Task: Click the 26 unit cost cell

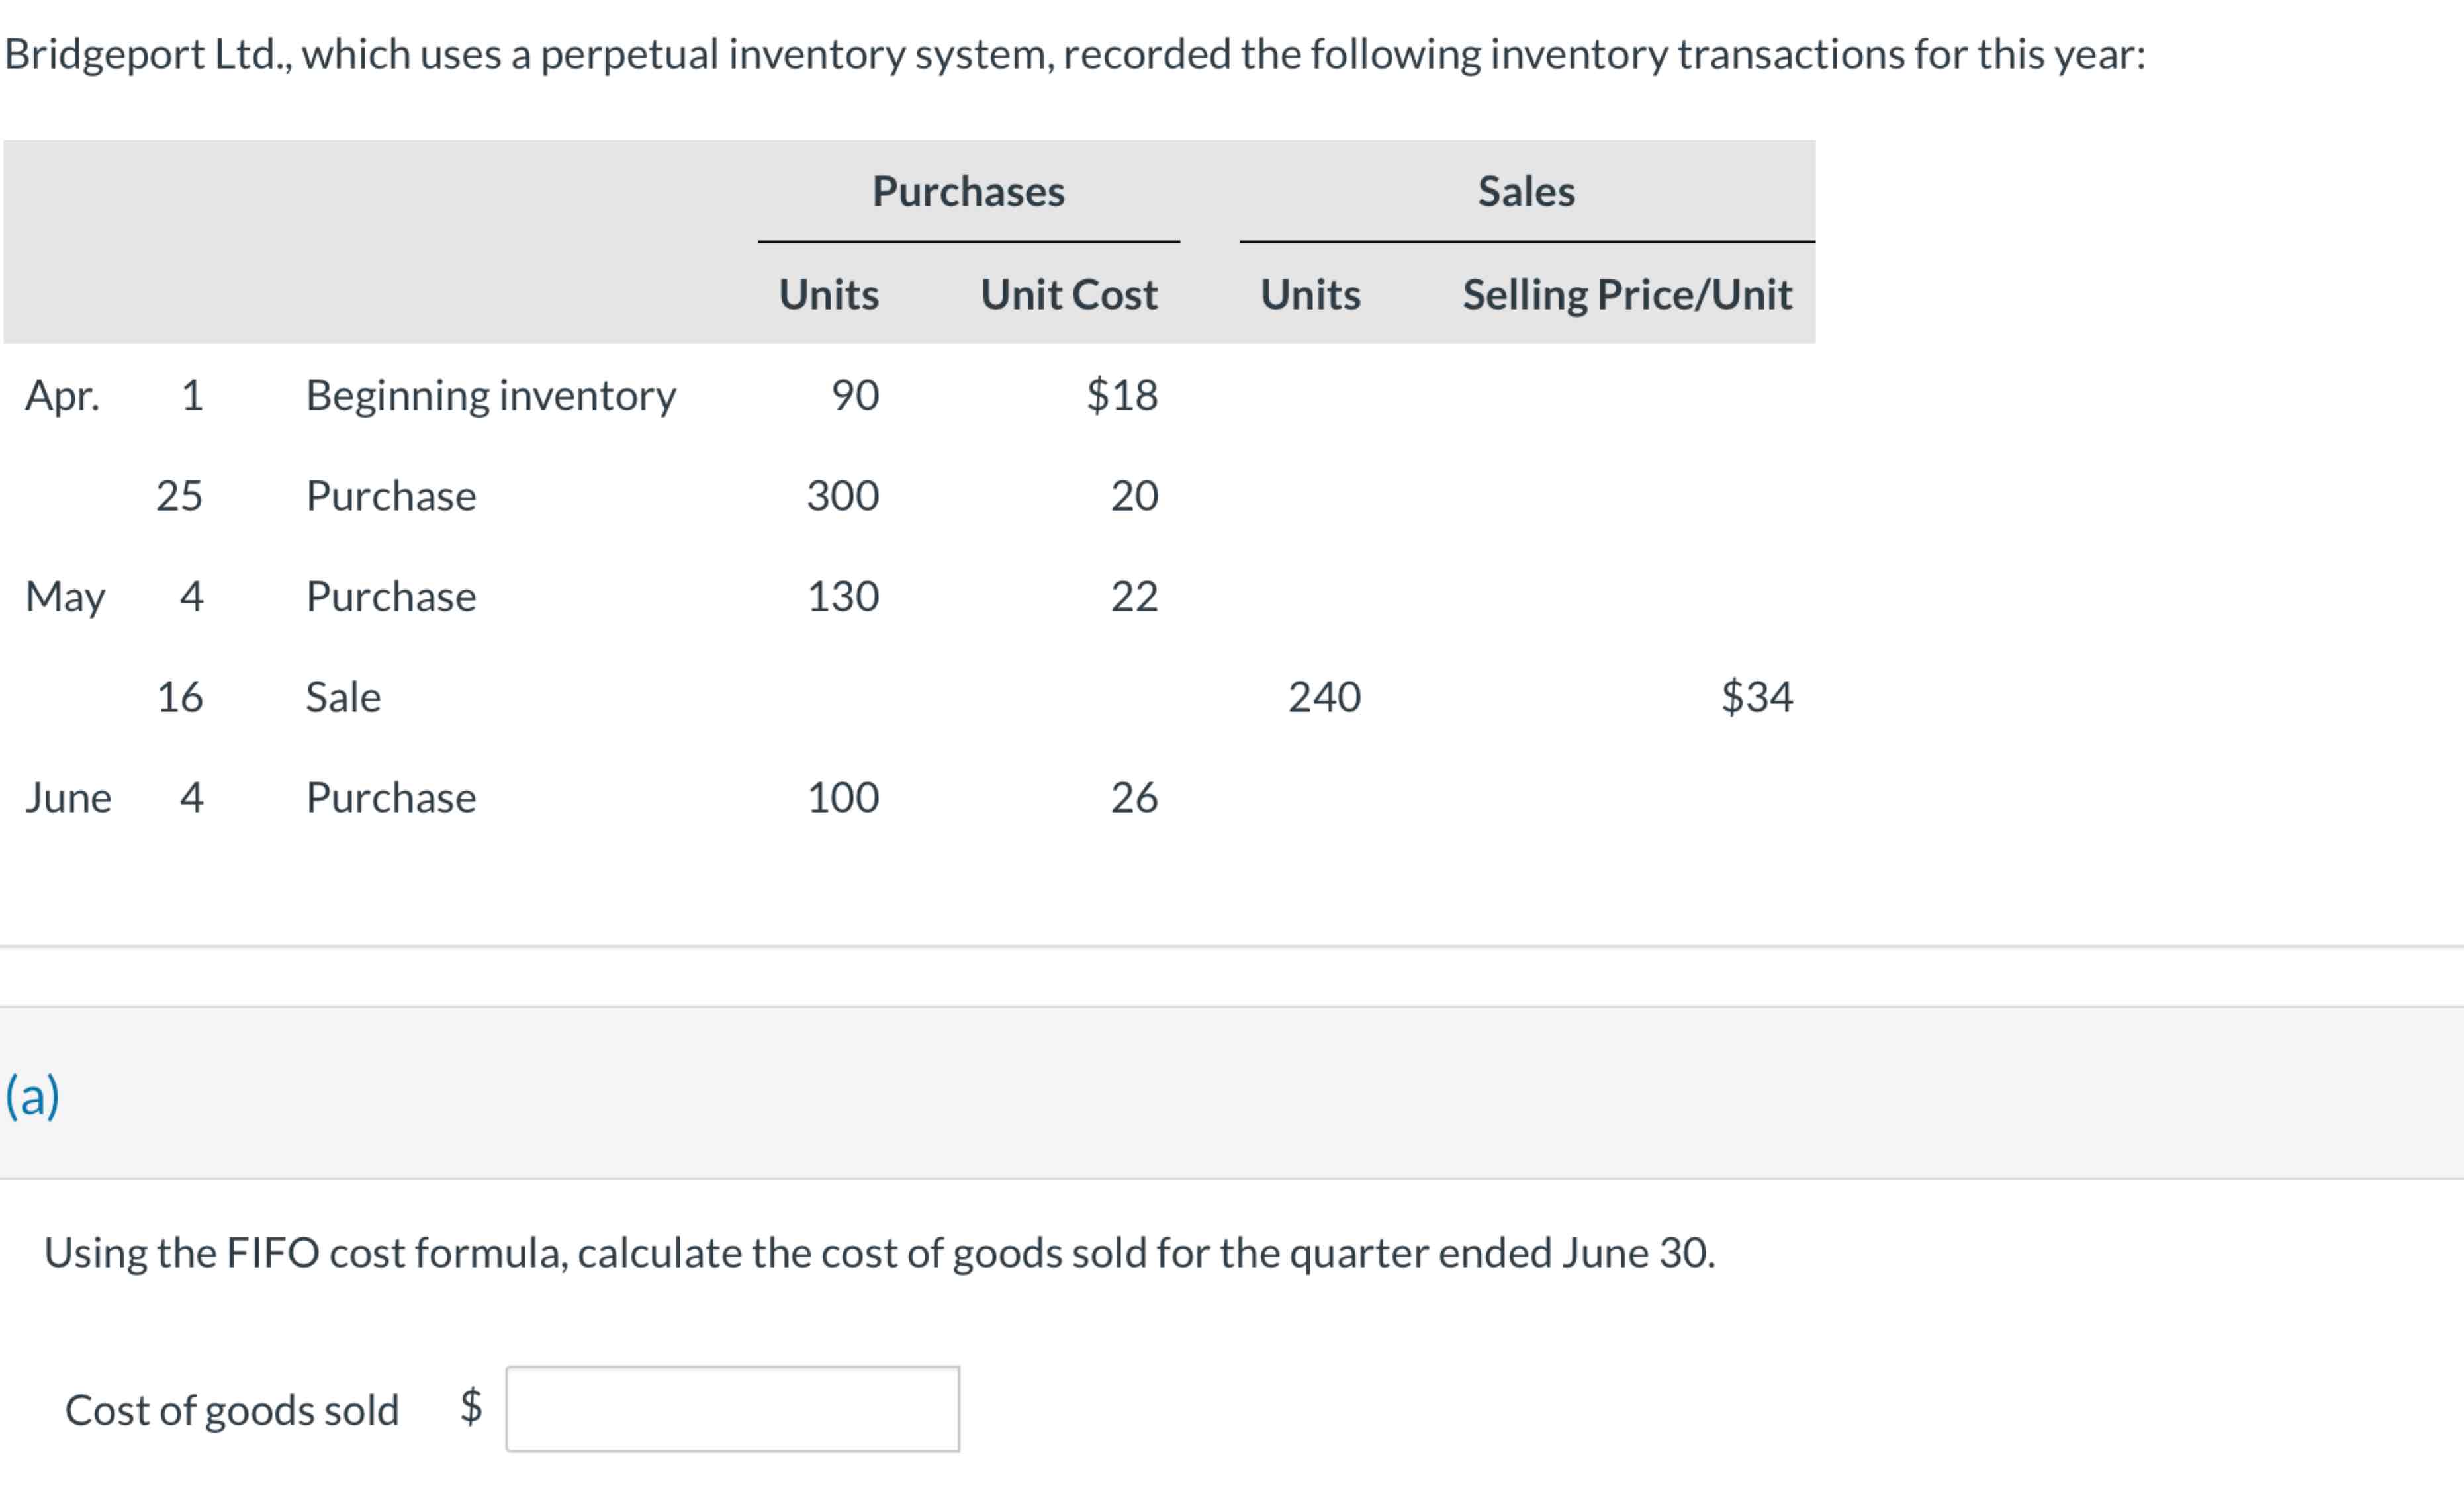Action: point(1134,798)
